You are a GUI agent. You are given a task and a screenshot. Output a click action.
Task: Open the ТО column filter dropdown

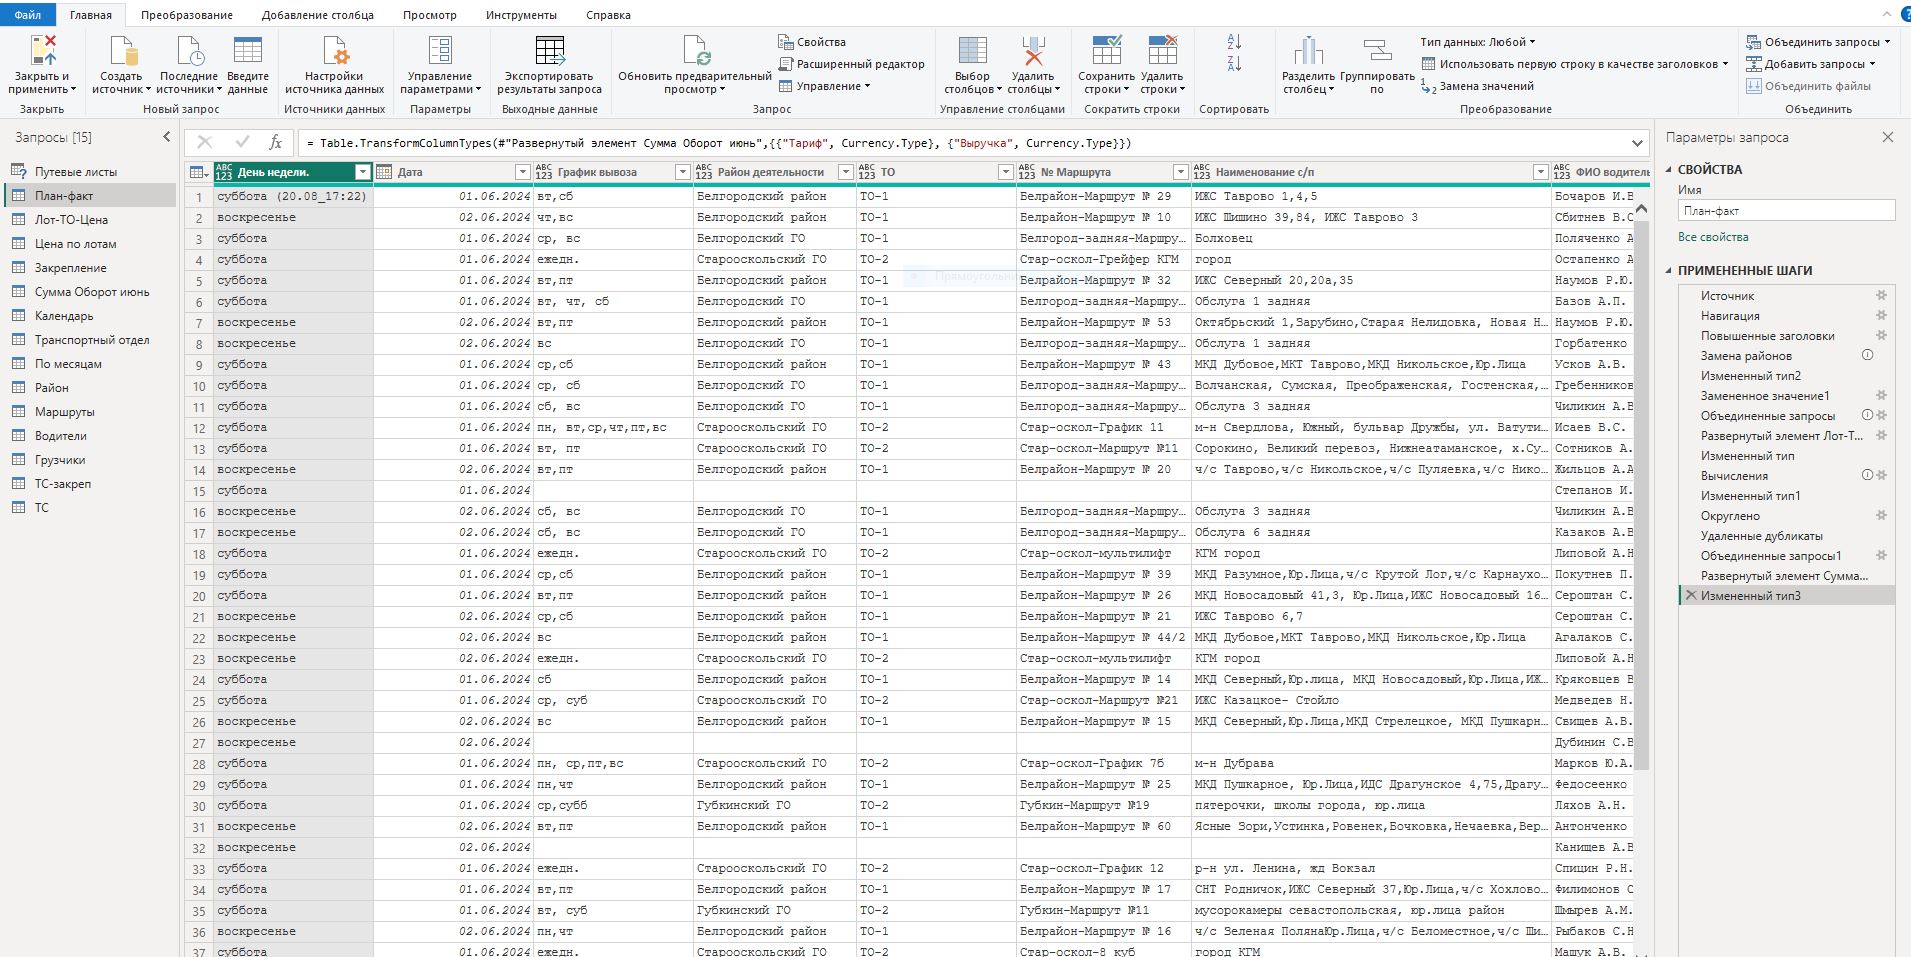[x=1005, y=172]
